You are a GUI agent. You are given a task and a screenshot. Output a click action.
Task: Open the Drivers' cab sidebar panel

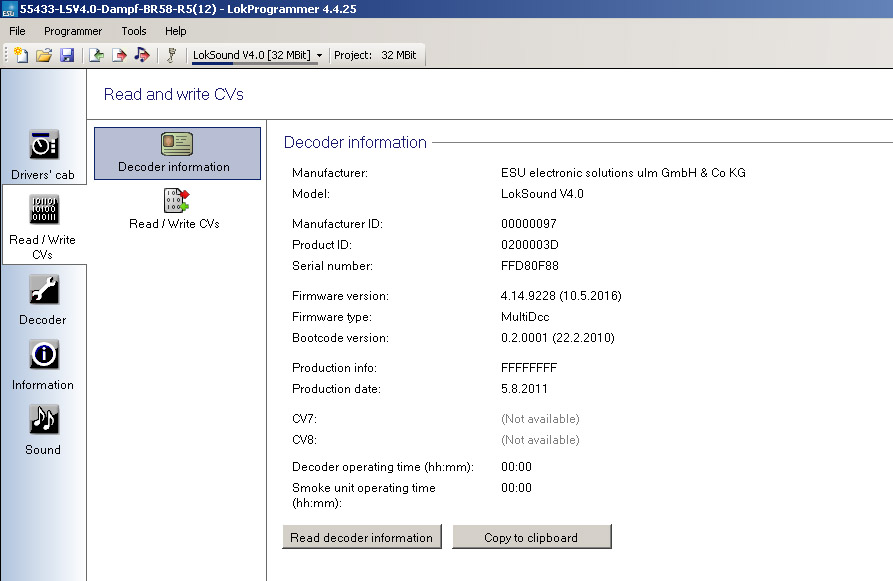(x=43, y=155)
